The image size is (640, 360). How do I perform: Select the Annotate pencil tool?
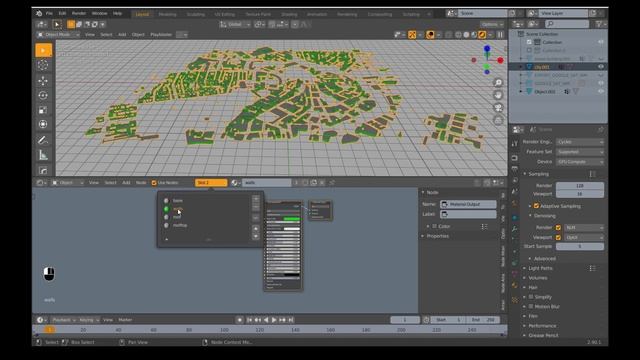(x=43, y=140)
